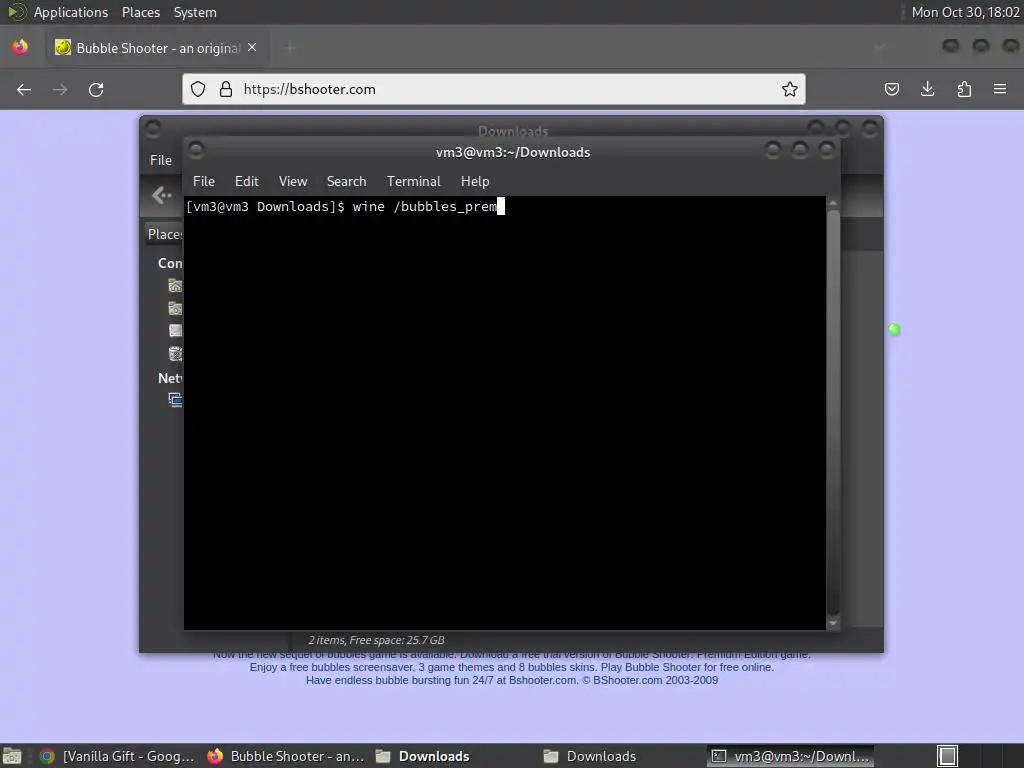Open the extensions puzzle icon
Image resolution: width=1024 pixels, height=768 pixels.
[x=964, y=89]
